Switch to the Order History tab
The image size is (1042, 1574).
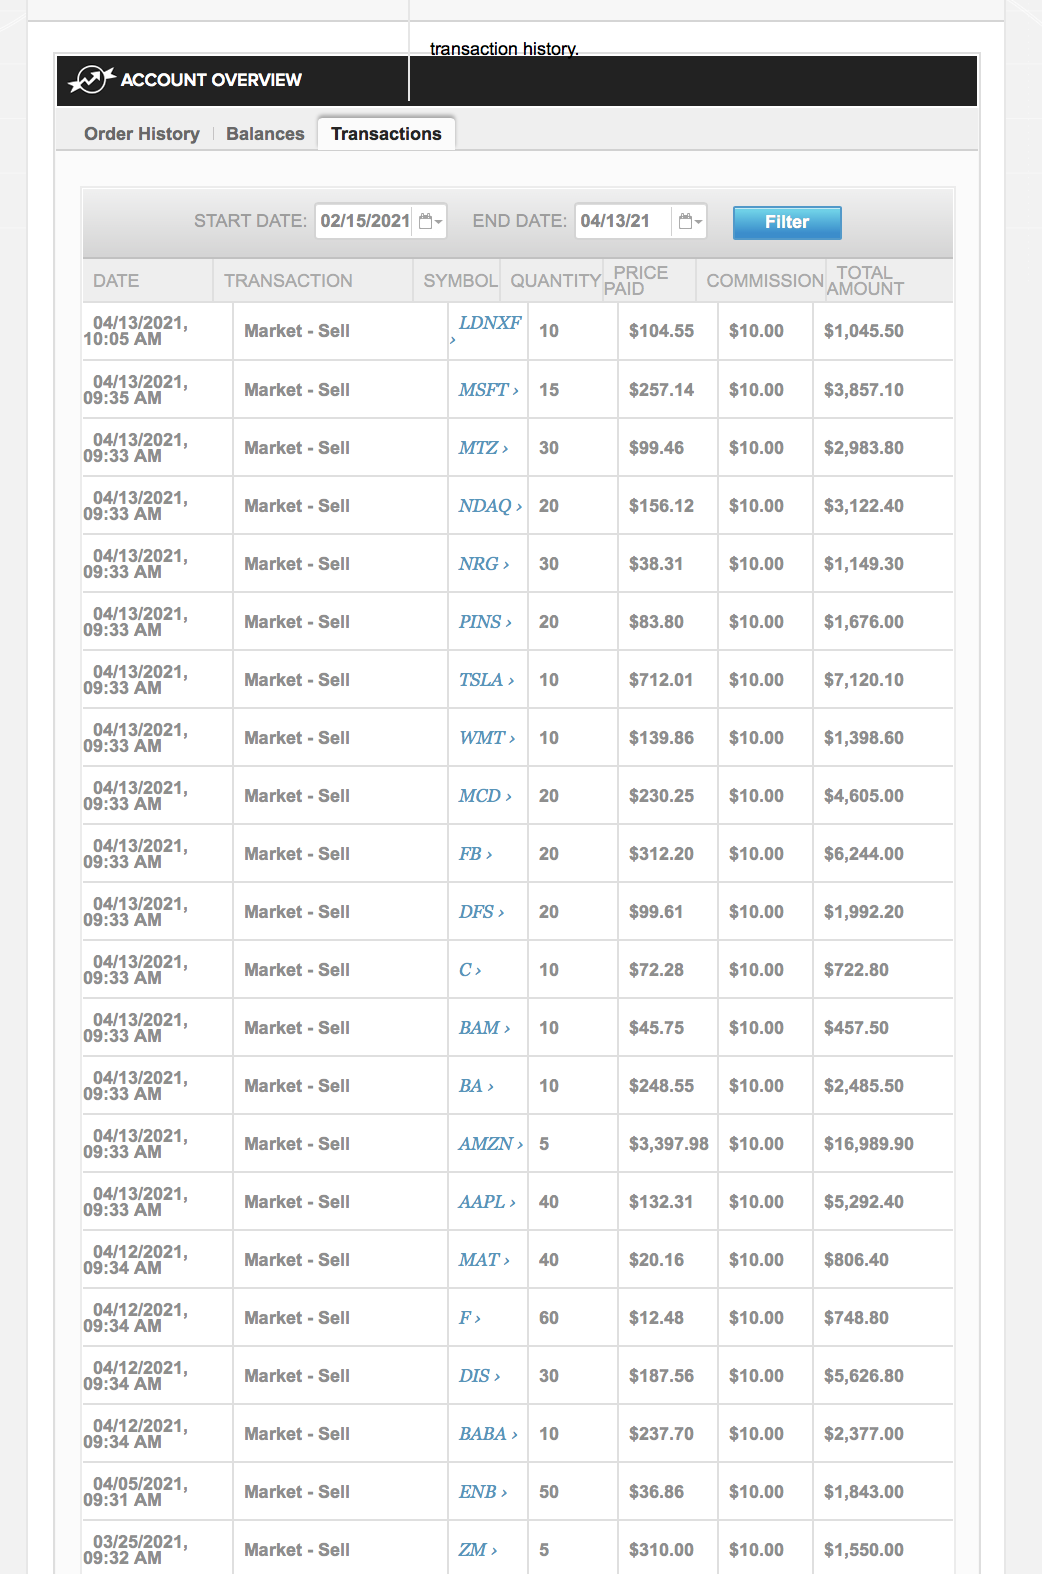[x=141, y=134]
